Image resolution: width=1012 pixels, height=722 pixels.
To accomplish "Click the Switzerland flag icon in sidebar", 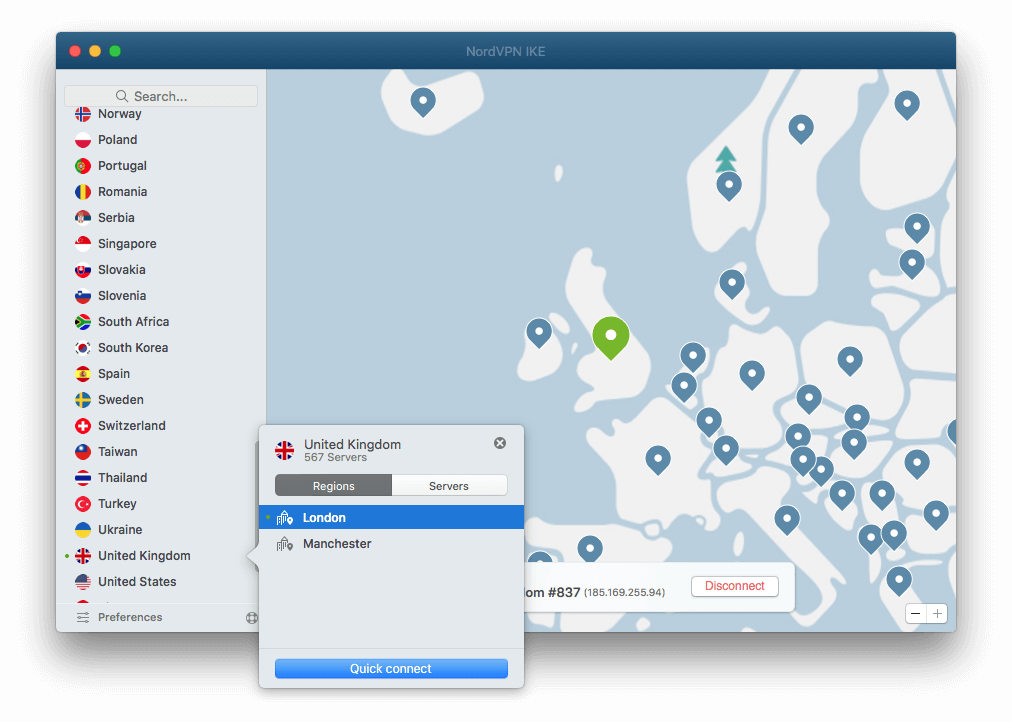I will coord(83,426).
